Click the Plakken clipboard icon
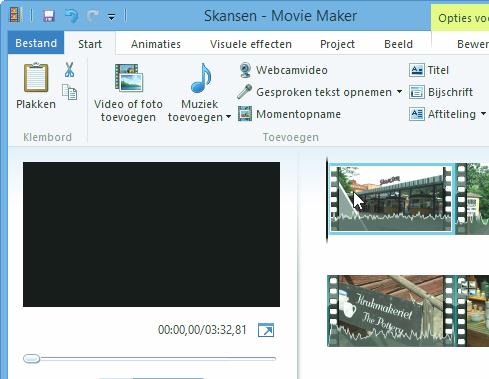The height and width of the screenshot is (379, 489). click(x=36, y=78)
